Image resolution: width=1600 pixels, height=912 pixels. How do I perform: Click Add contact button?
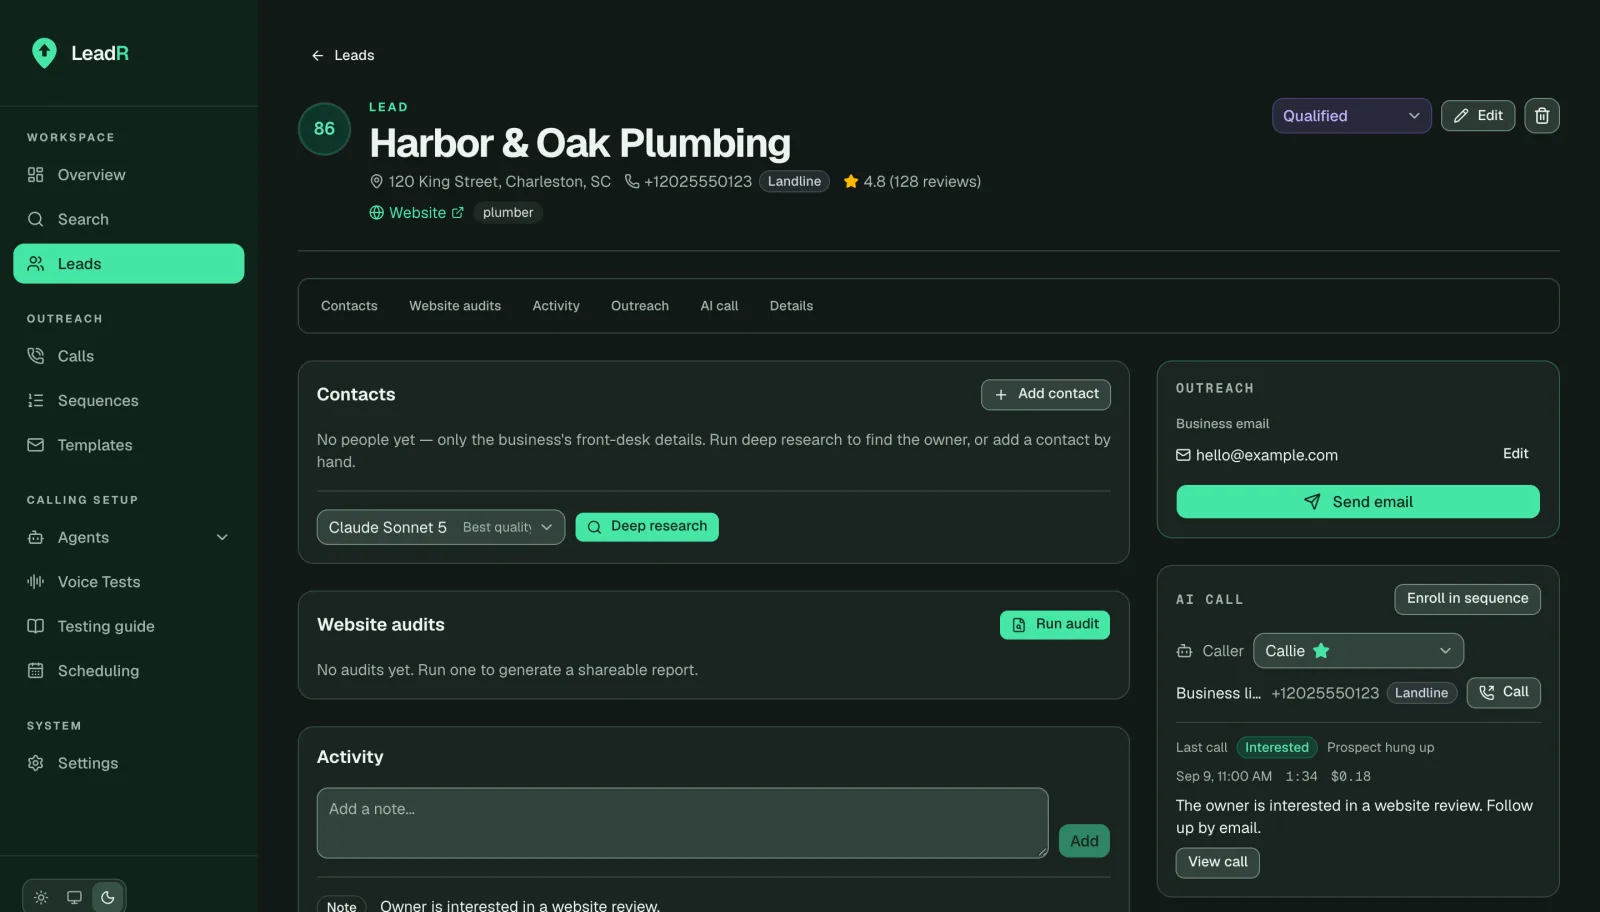point(1046,395)
